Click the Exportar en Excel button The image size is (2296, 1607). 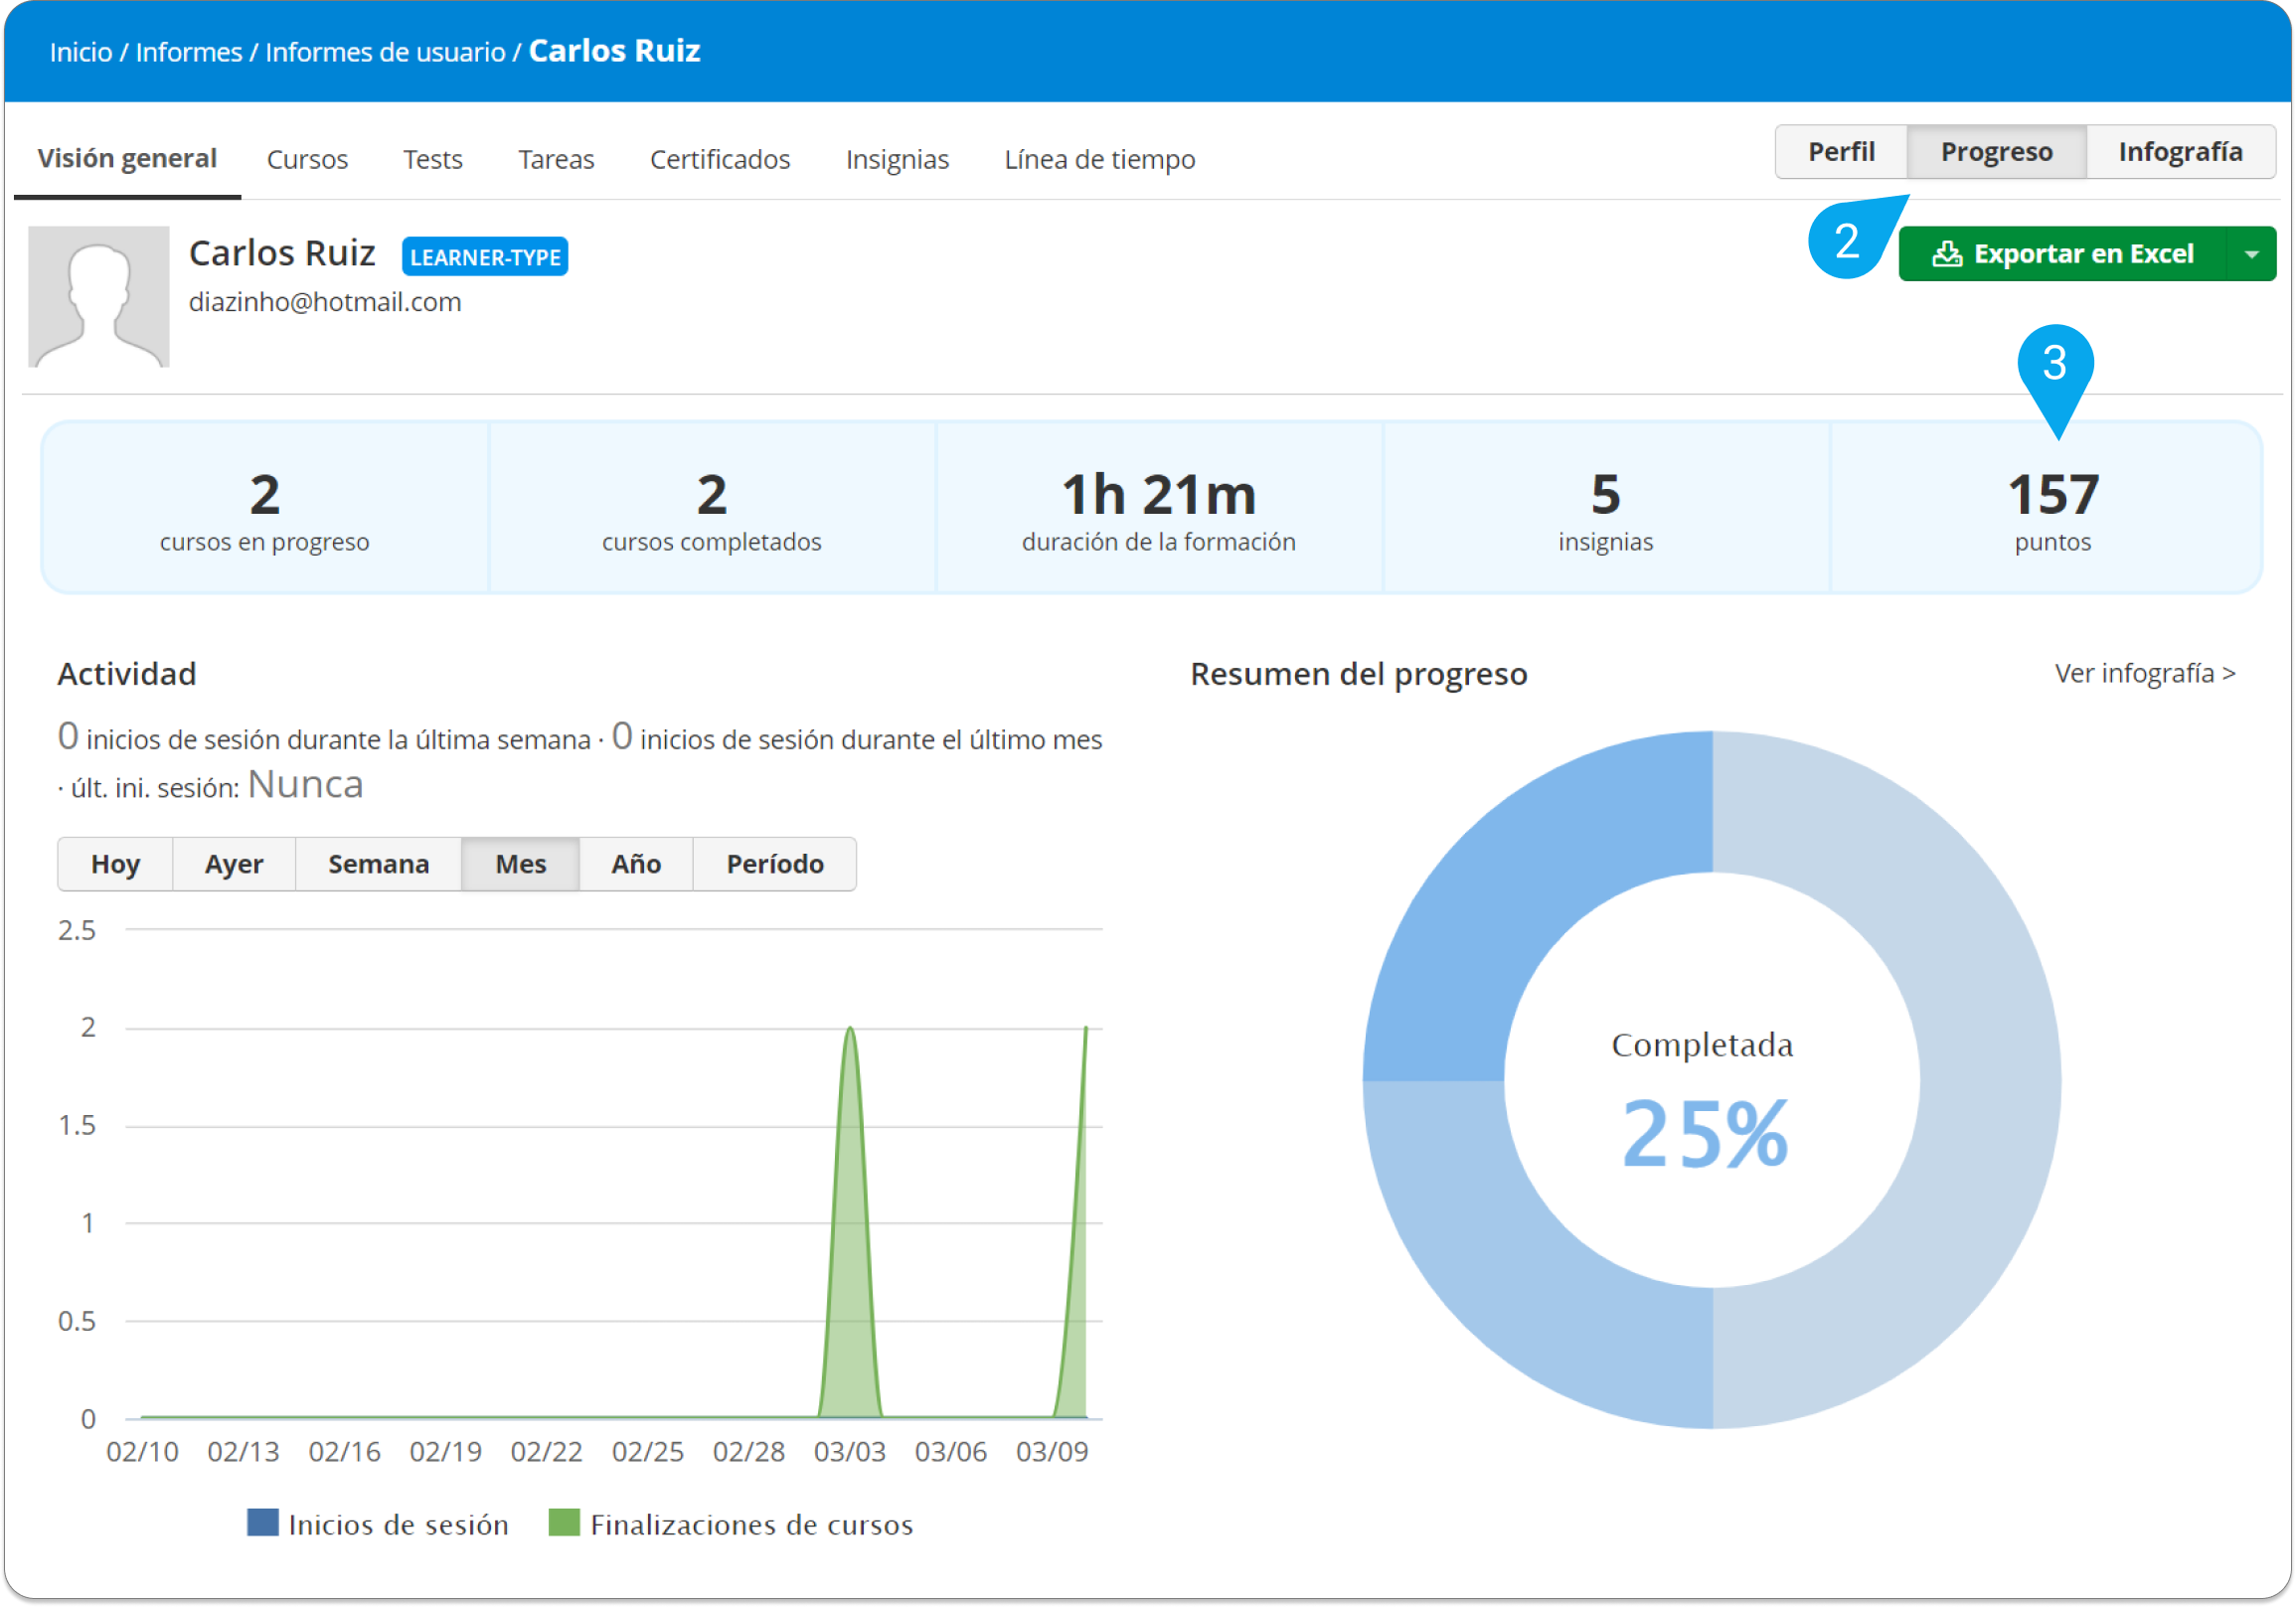[x=2063, y=254]
